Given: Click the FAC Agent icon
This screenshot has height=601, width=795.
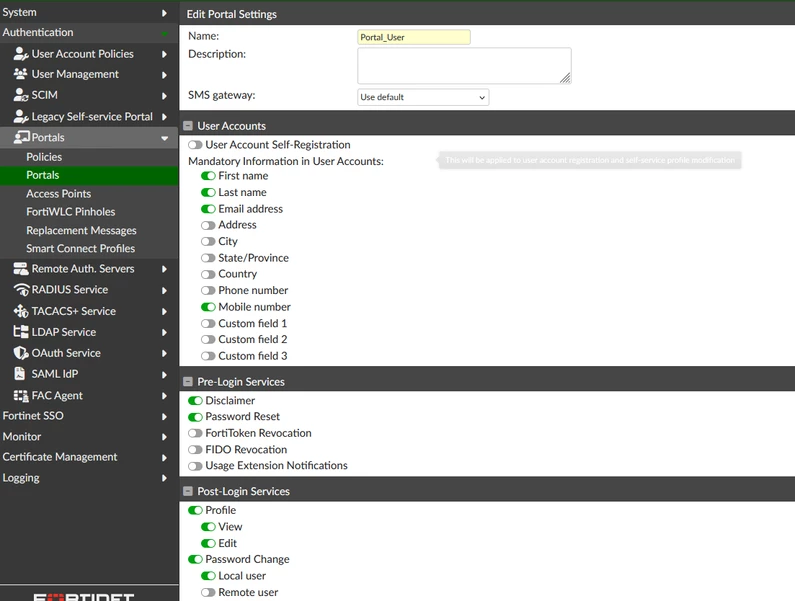Looking at the screenshot, I should (21, 396).
